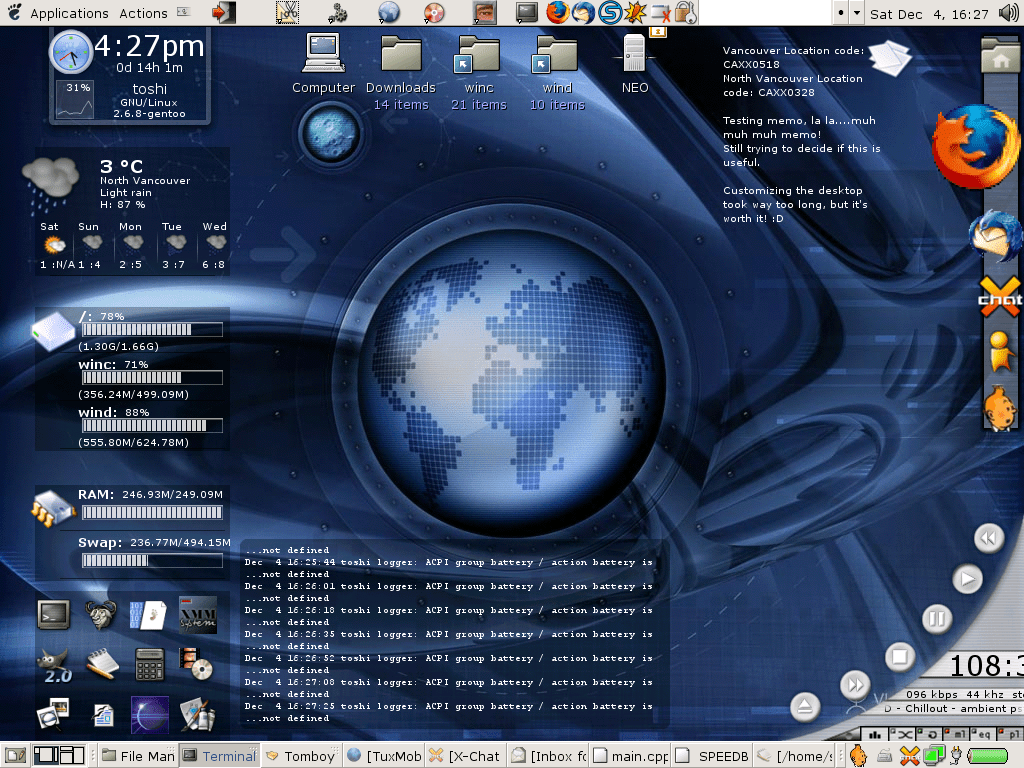The image size is (1024, 768).
Task: Toggle repeat in XMMS
Action: click(x=931, y=735)
